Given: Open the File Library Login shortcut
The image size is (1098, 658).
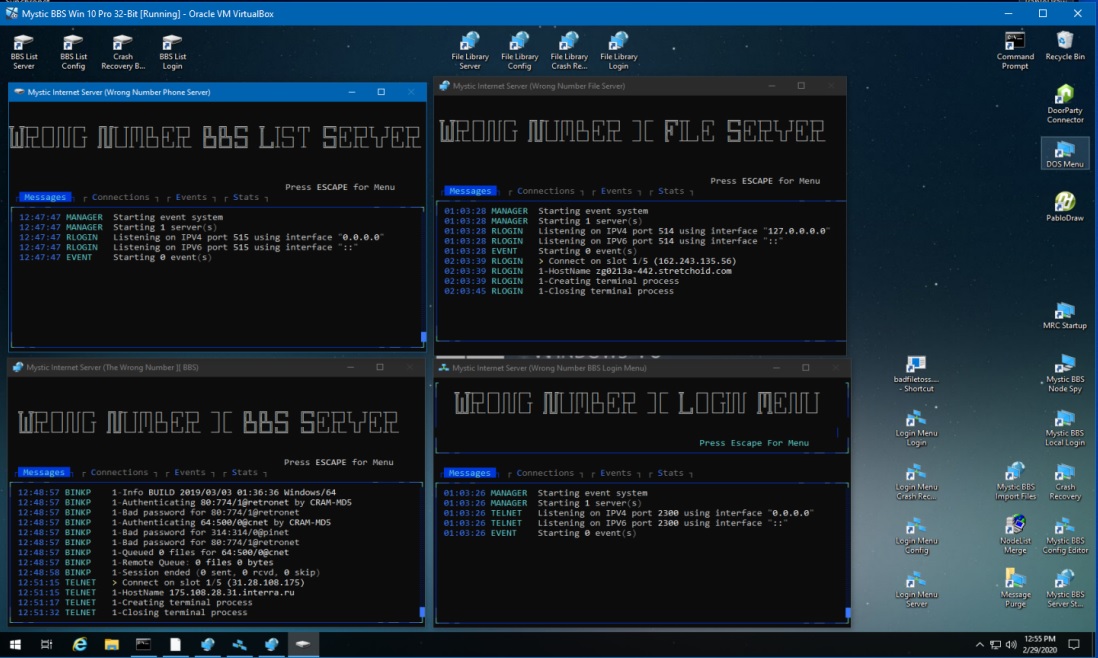Looking at the screenshot, I should point(618,51).
